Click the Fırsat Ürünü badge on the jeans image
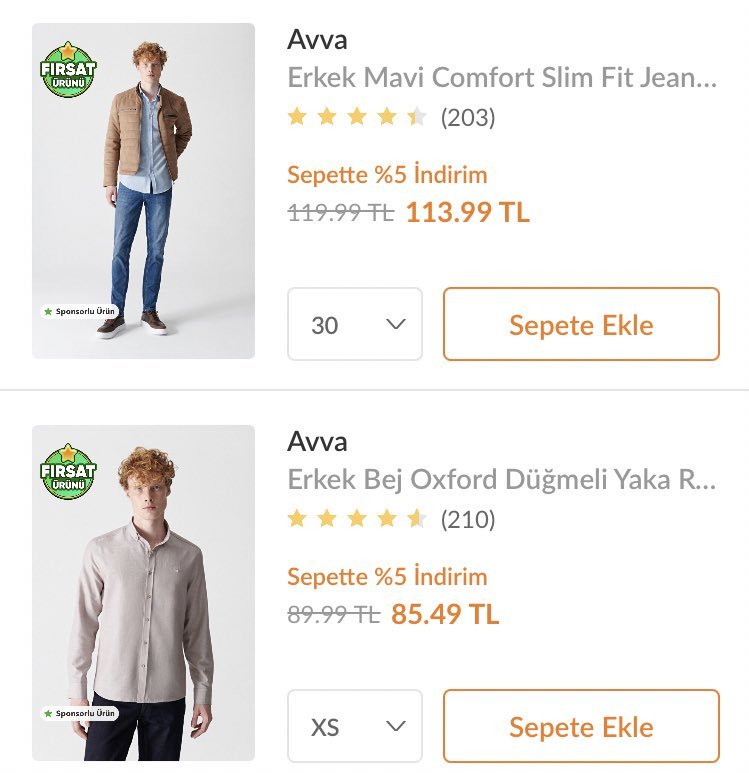This screenshot has height=773, width=749. [69, 69]
